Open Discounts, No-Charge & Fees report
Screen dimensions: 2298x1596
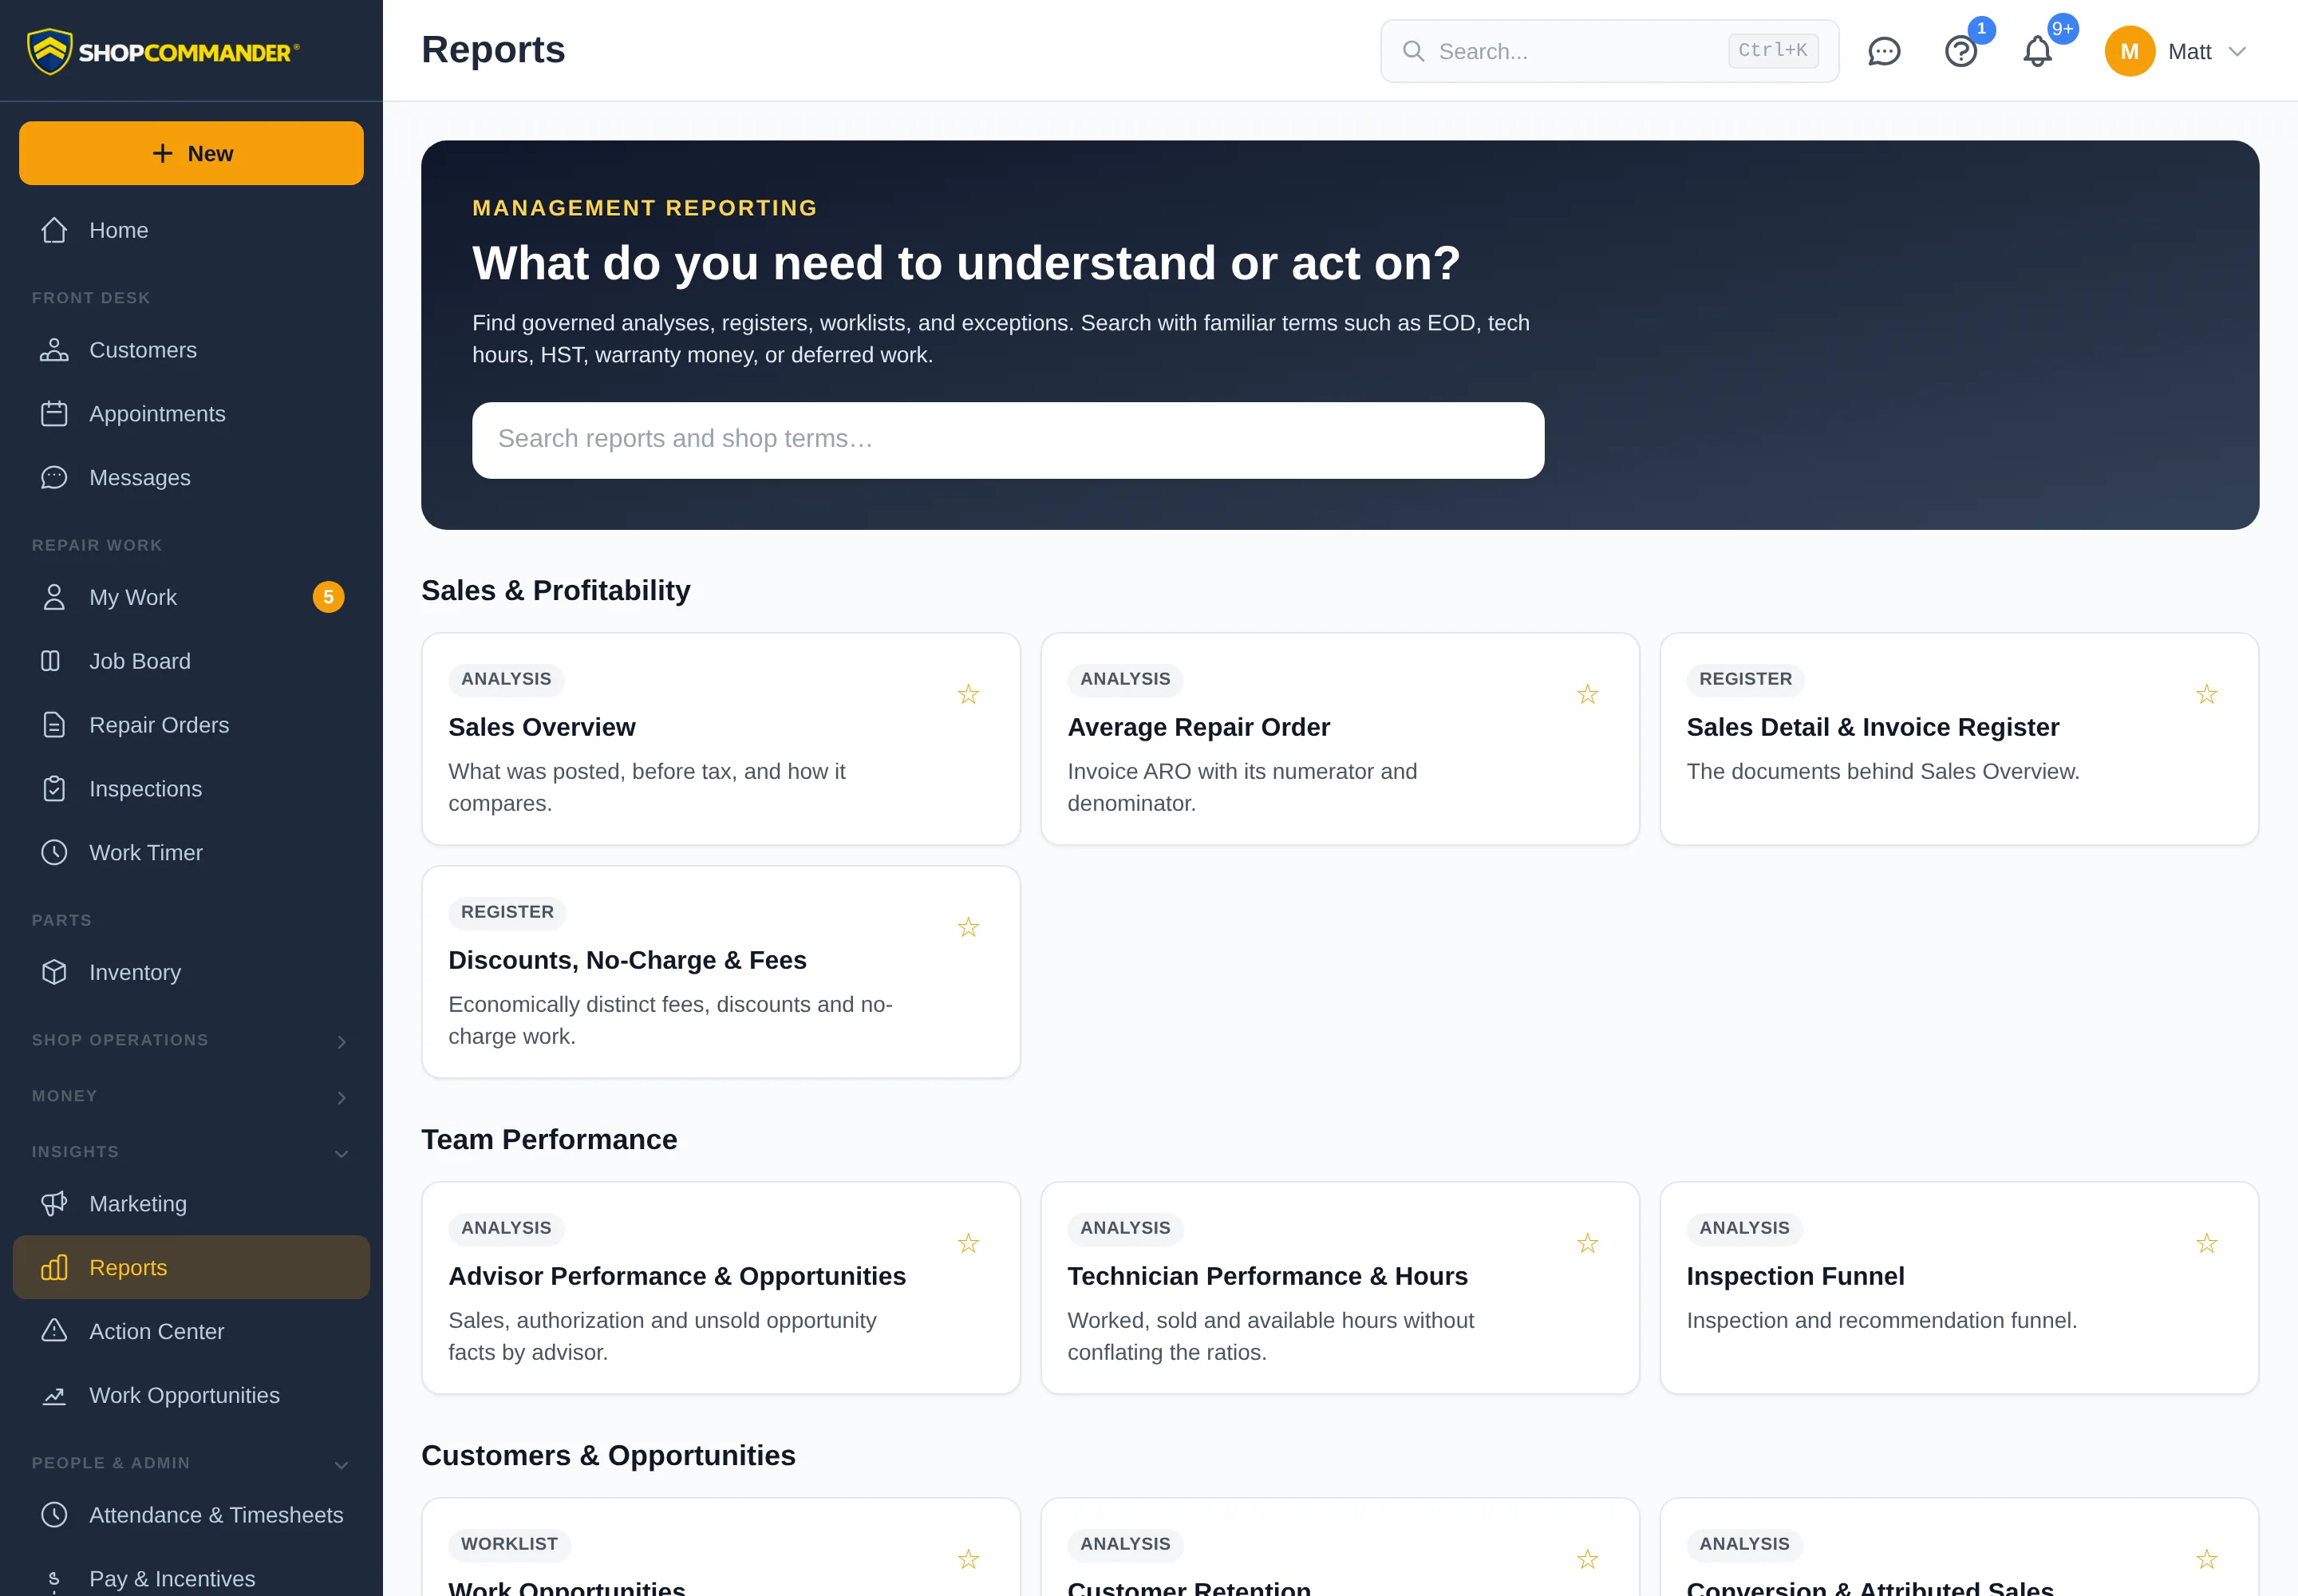coord(721,972)
